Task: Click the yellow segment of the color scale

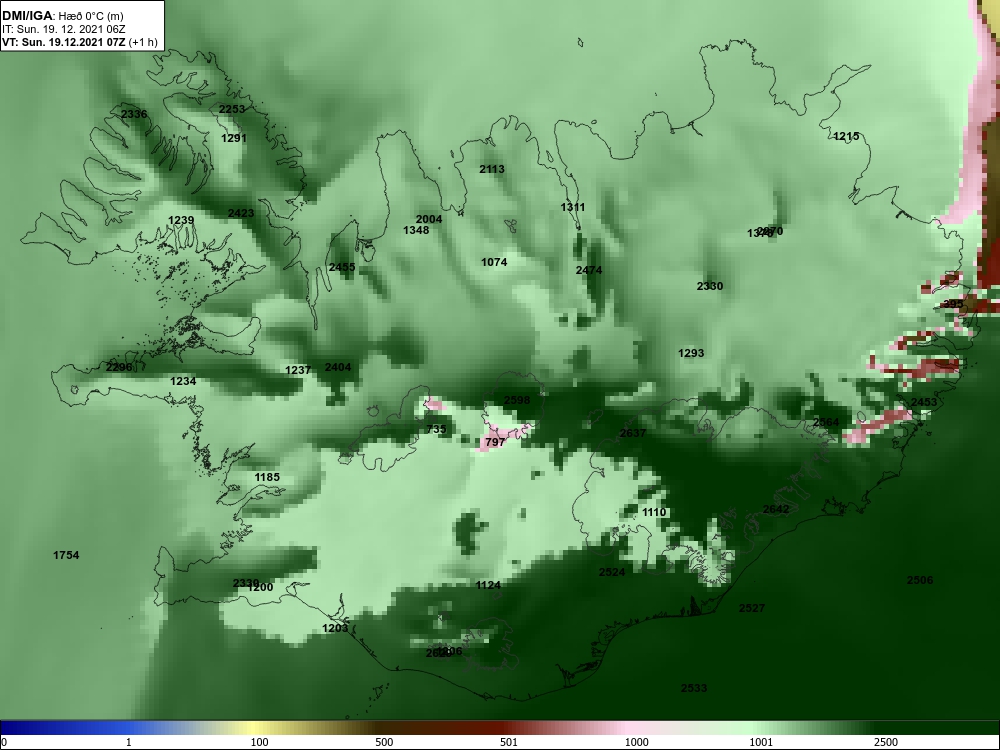Action: pos(252,728)
